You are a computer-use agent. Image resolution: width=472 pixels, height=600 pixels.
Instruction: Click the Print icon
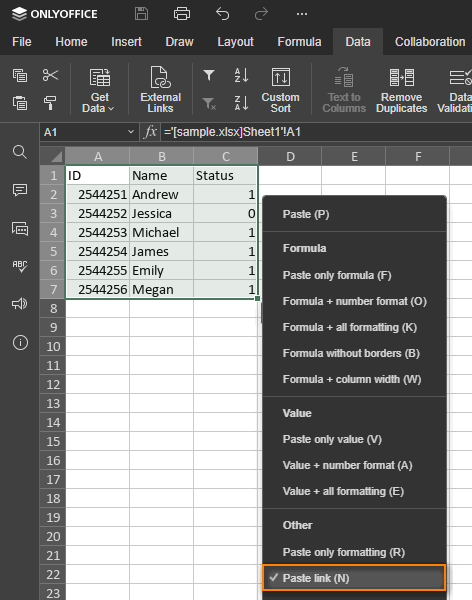[x=181, y=14]
